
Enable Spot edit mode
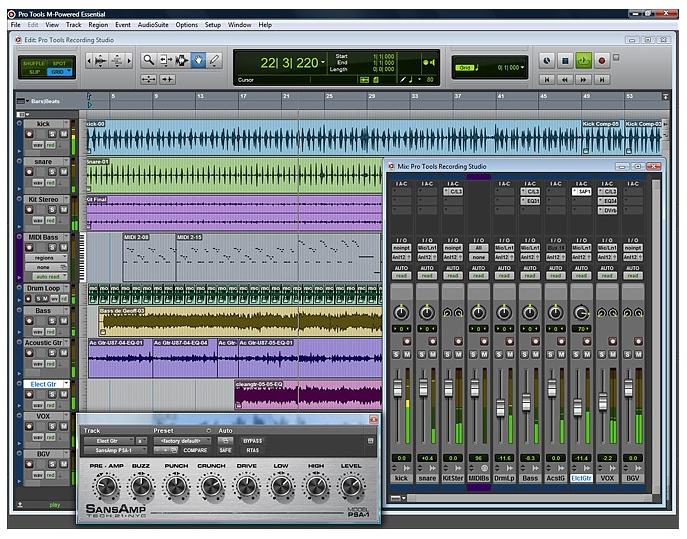pyautogui.click(x=60, y=64)
